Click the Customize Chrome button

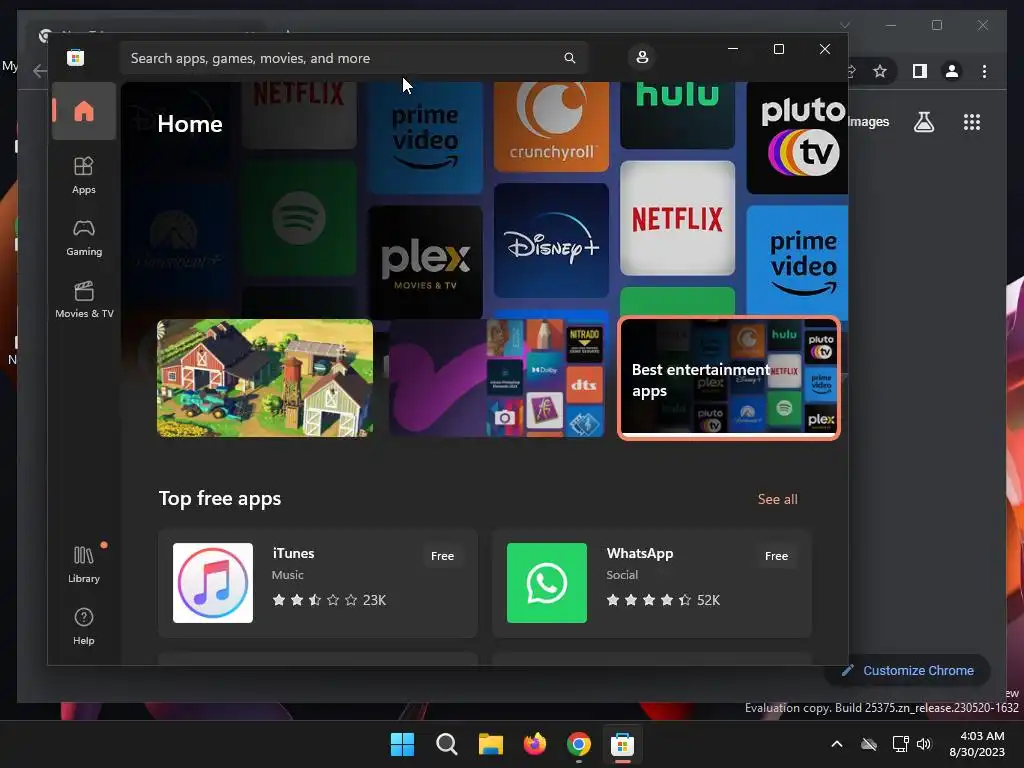point(908,670)
